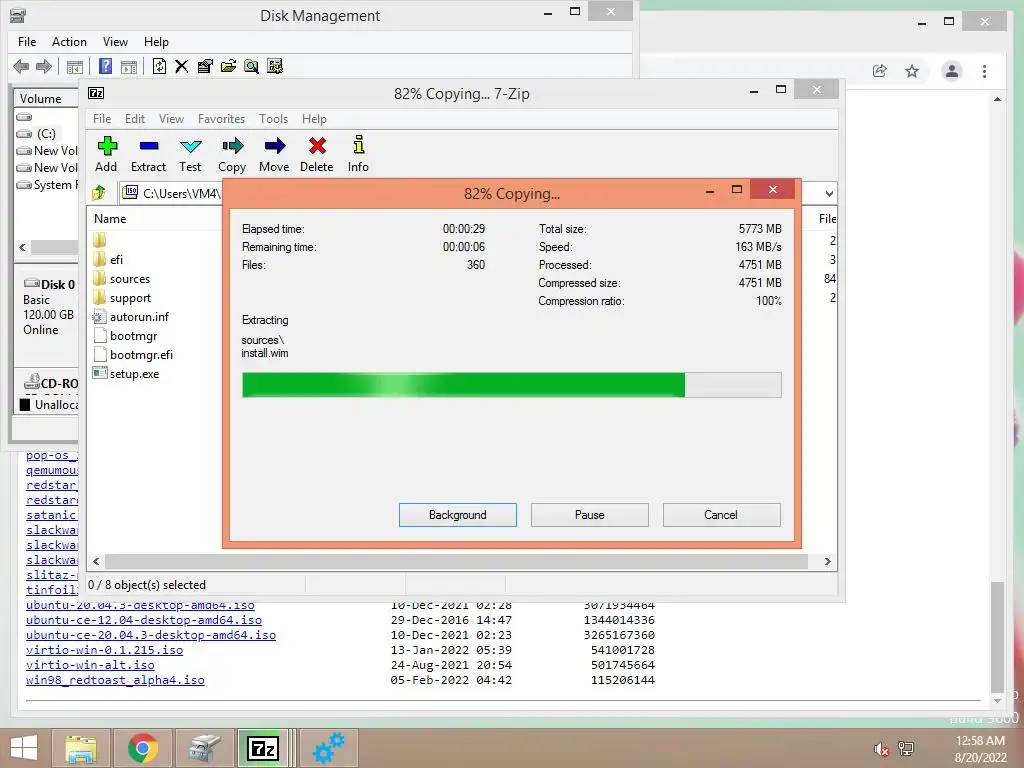This screenshot has height=768, width=1024.
Task: Click Chrome icon on taskbar
Action: [x=142, y=748]
